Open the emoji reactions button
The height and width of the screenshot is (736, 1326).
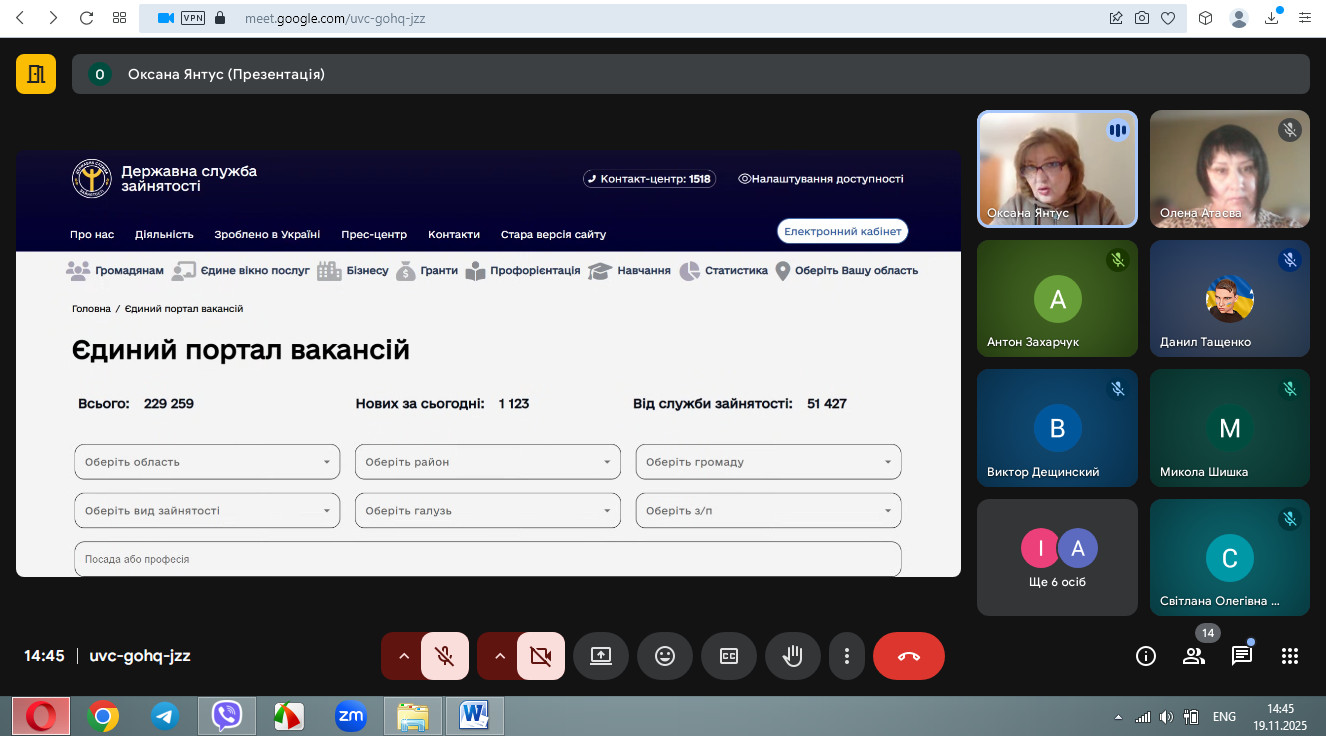[x=665, y=656]
